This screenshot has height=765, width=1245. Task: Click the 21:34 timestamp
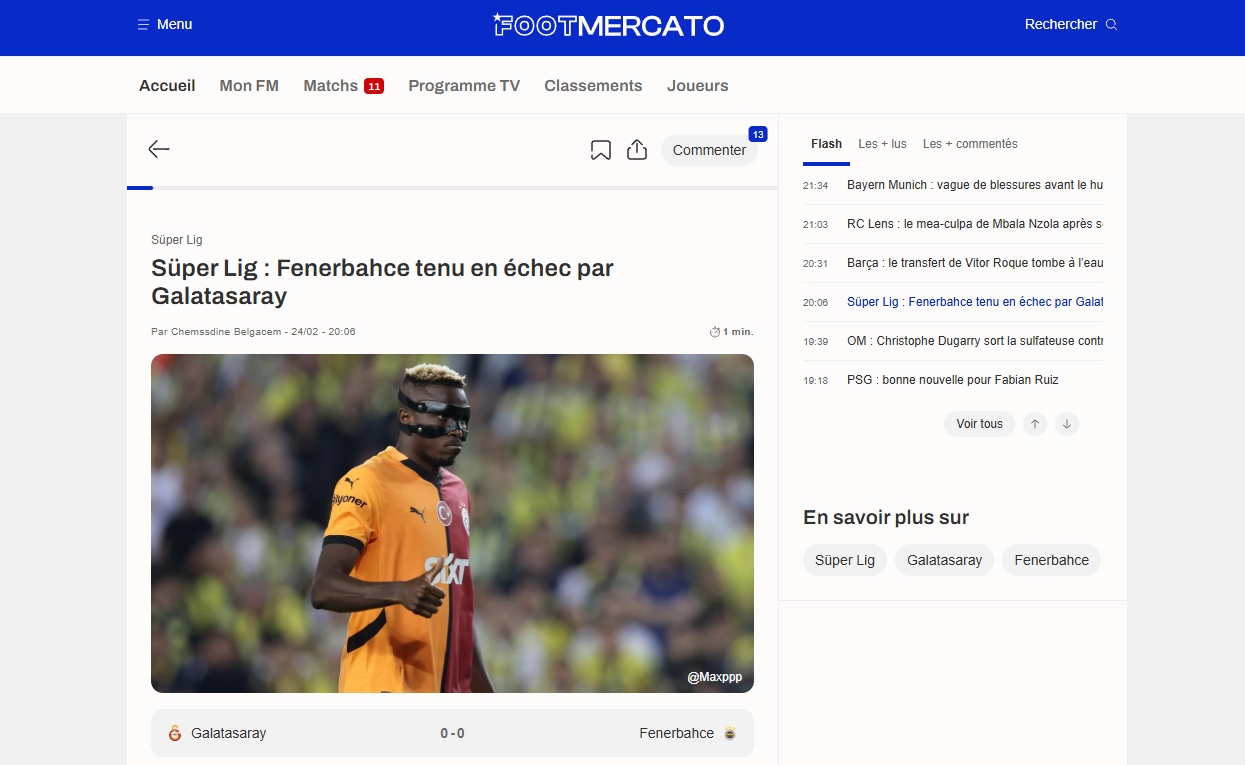816,186
